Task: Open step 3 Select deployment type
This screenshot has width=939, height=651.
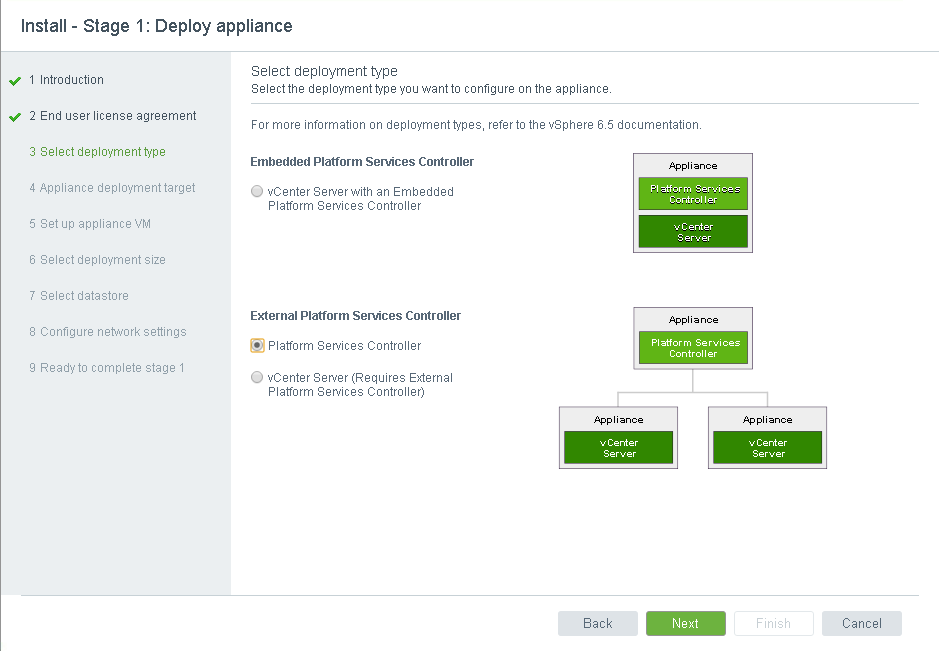Action: coord(102,152)
